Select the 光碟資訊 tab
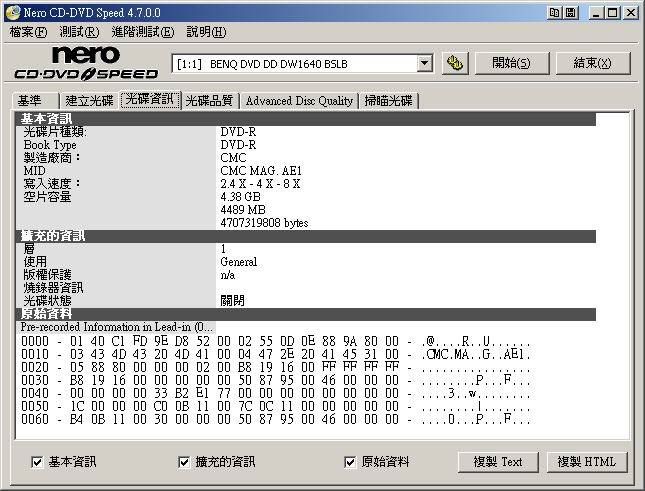This screenshot has height=491, width=645. click(x=150, y=99)
